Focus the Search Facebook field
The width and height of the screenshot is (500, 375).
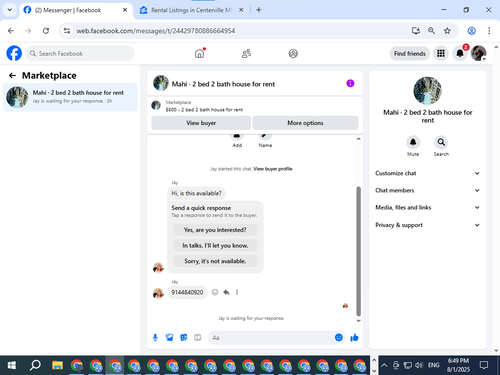pos(79,53)
